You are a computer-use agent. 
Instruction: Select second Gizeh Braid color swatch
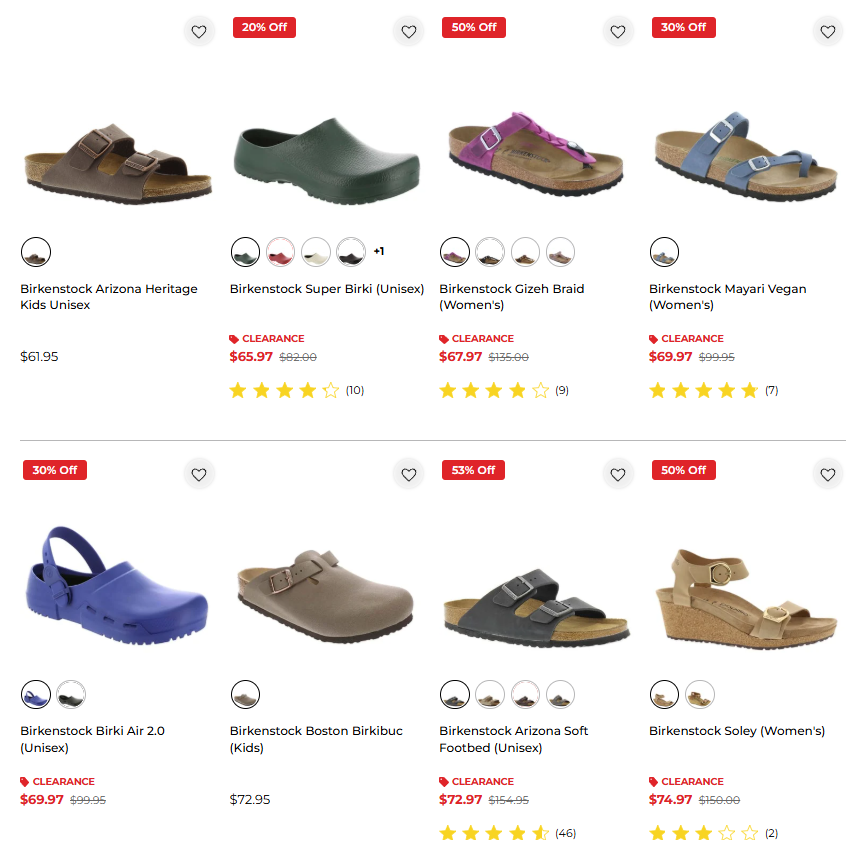point(490,252)
